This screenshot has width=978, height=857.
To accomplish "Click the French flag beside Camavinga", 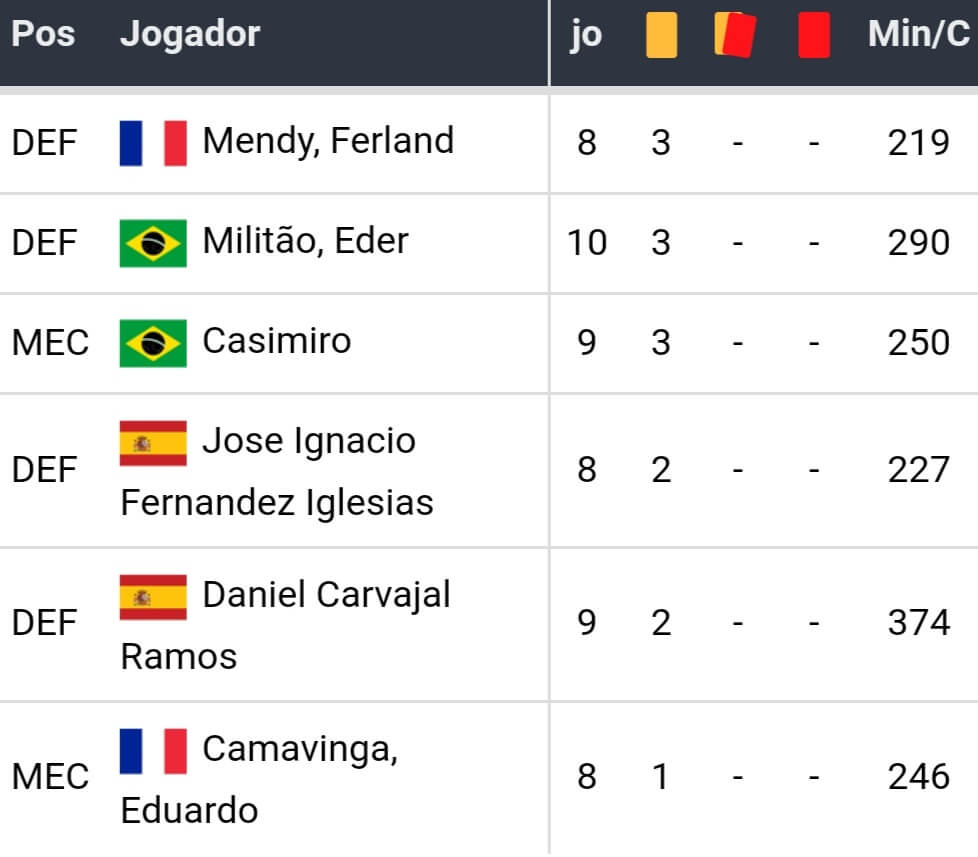I will point(153,751).
